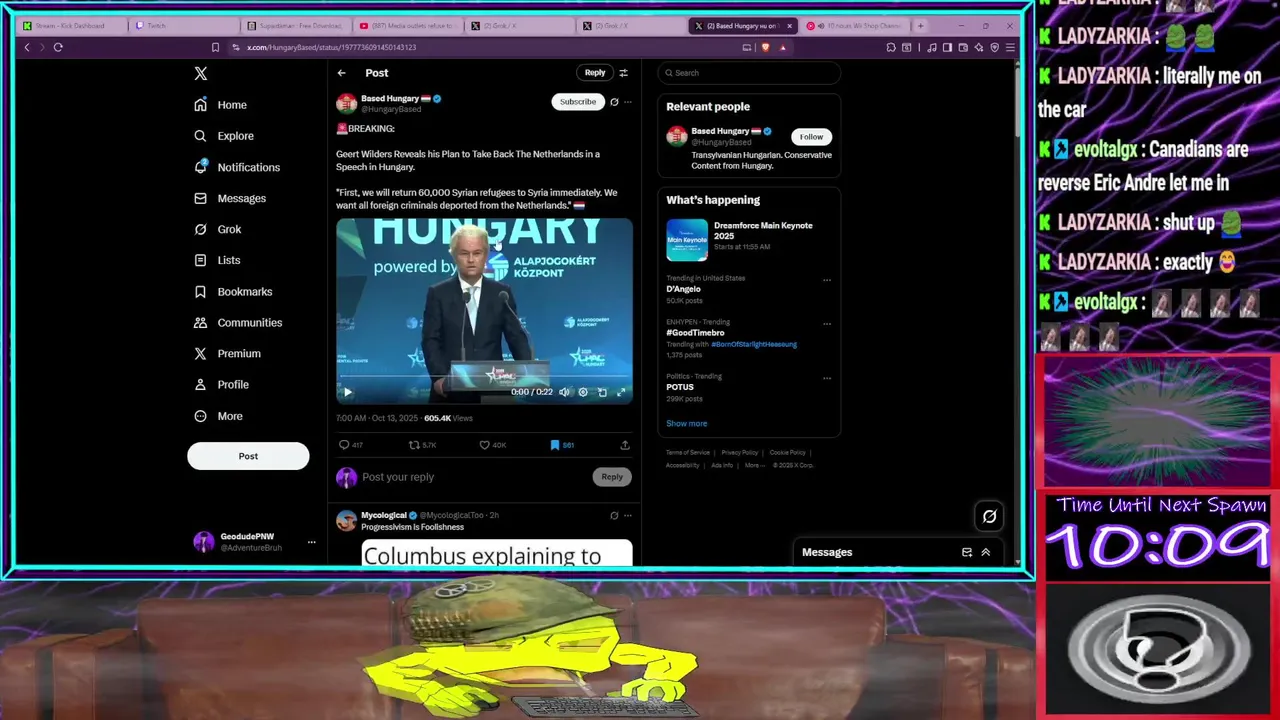Screen dimensions: 1280x720
Task: Open the More menu in sidebar
Action: tap(218, 416)
